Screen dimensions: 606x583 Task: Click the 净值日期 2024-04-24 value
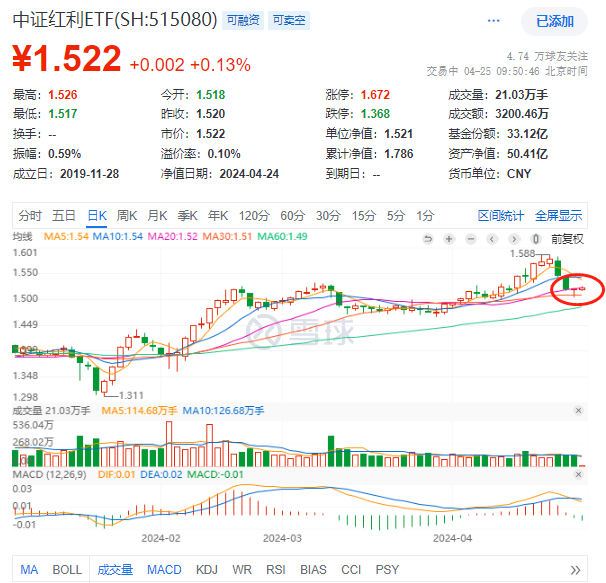coord(249,174)
